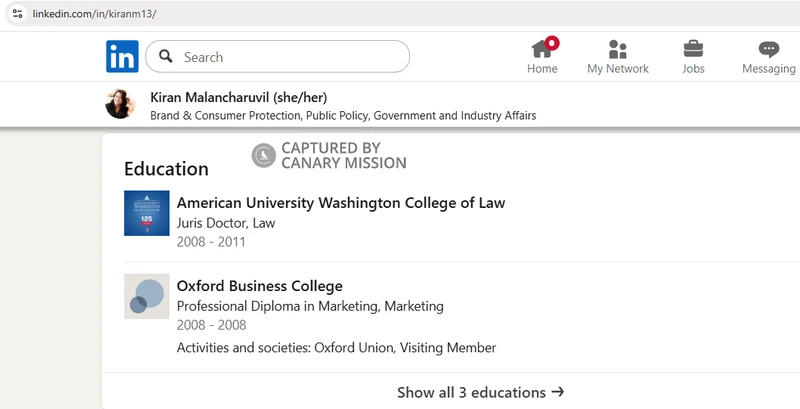Click the LinkedIn logo icon
Screen dimensions: 800x409
(122, 56)
